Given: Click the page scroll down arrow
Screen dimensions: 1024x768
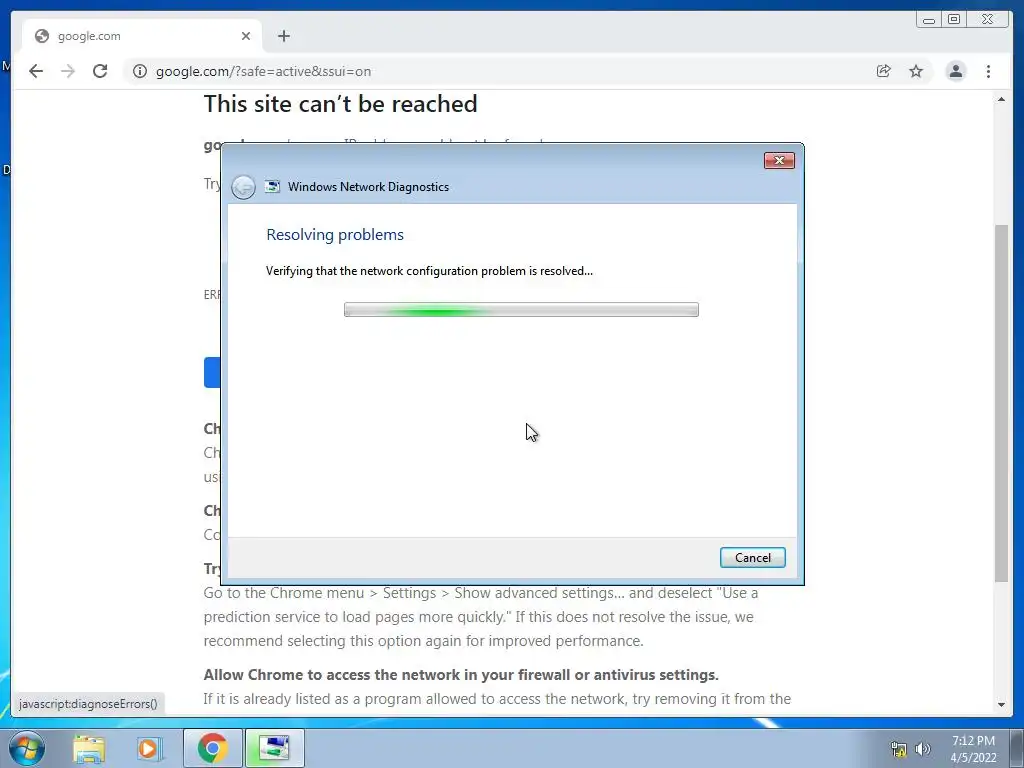Looking at the screenshot, I should [x=1001, y=705].
